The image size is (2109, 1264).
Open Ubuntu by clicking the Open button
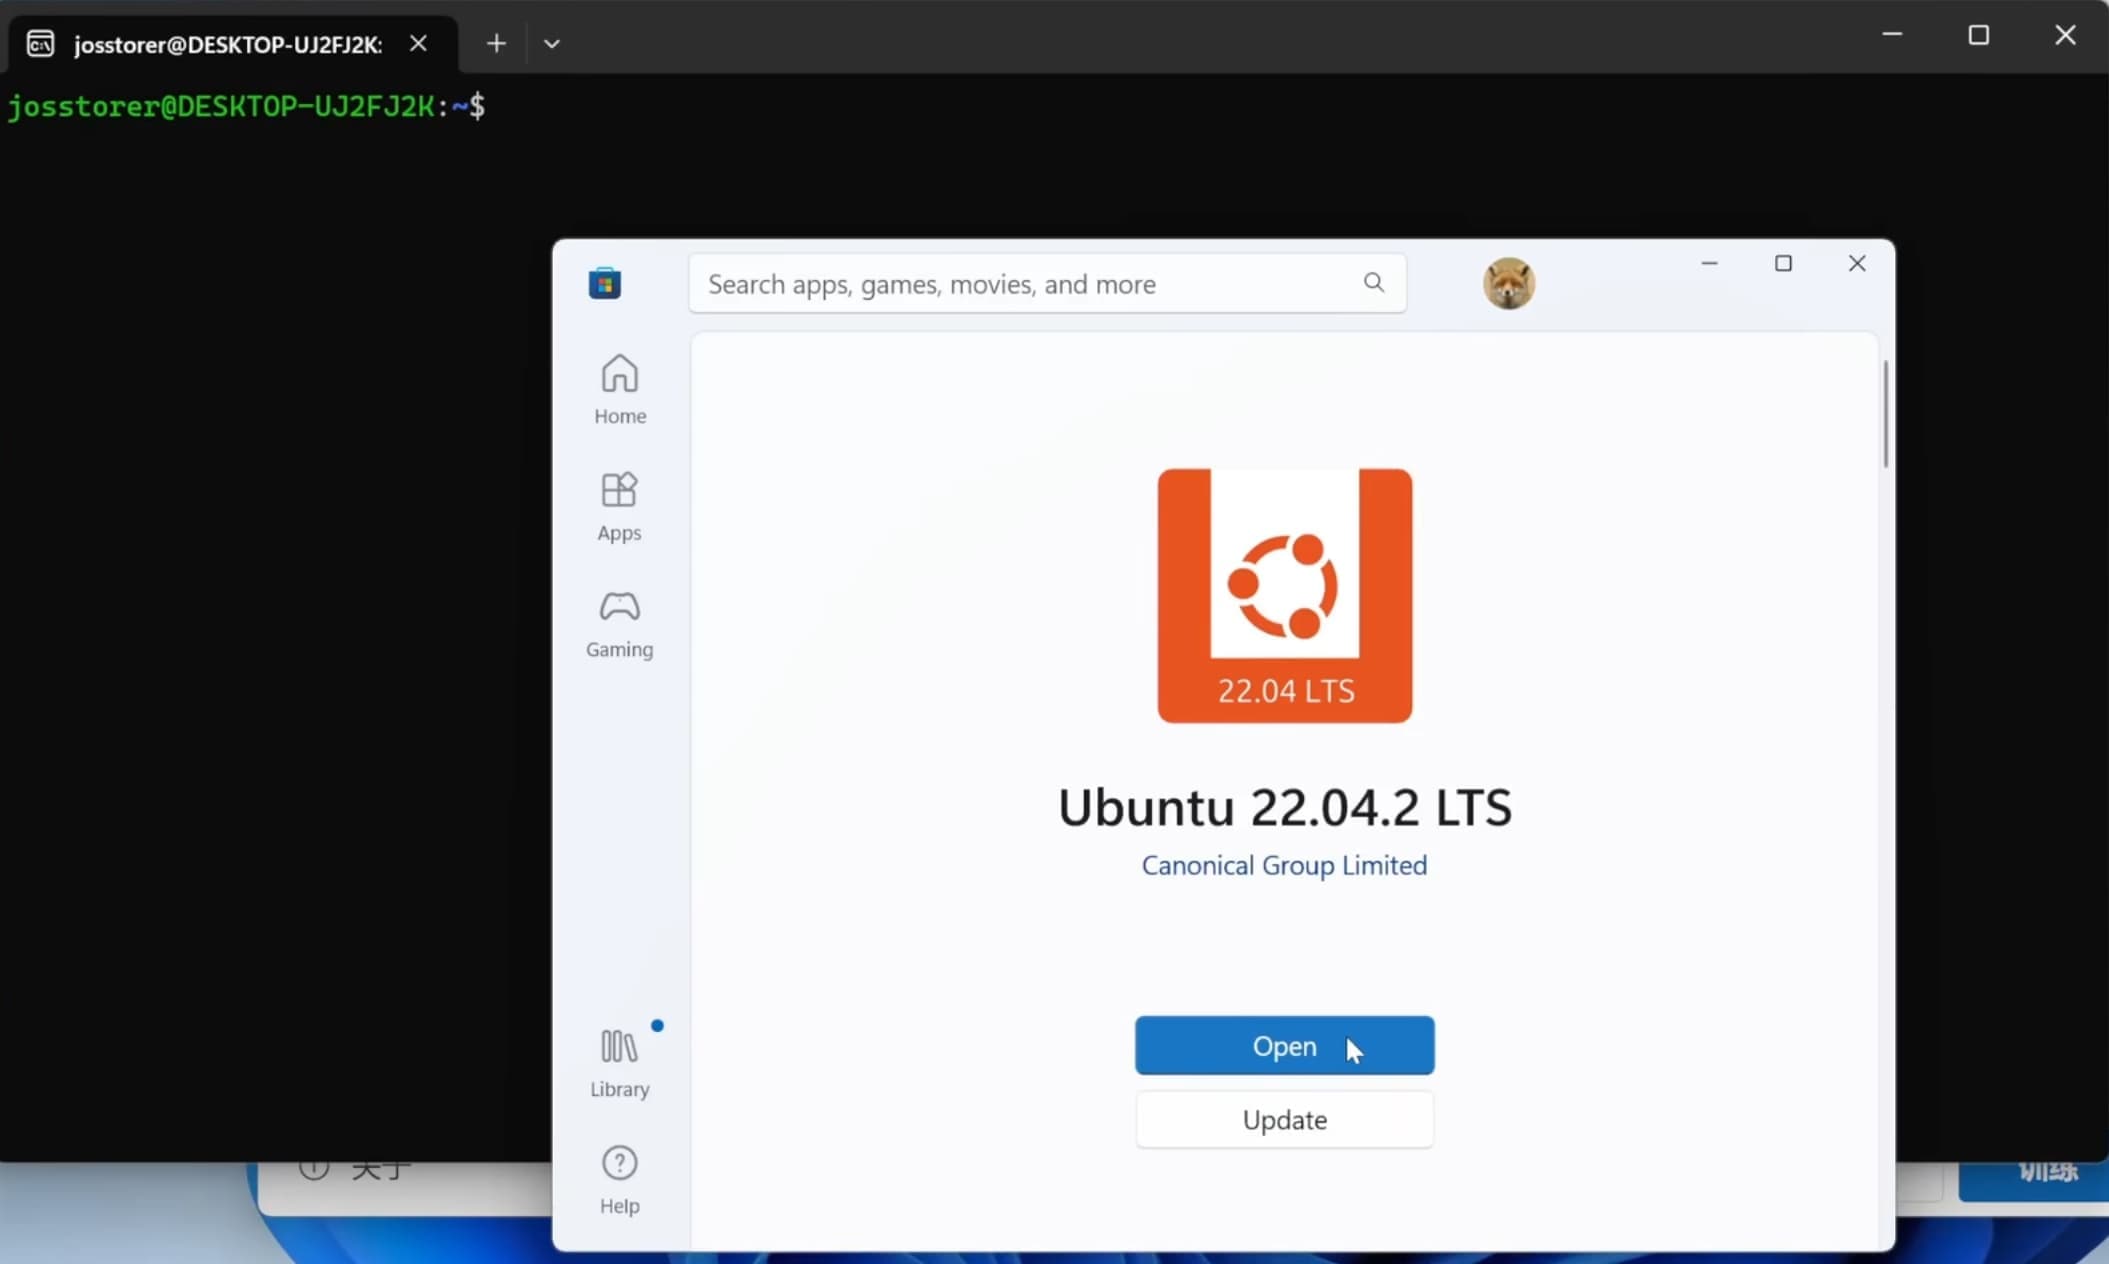point(1283,1045)
